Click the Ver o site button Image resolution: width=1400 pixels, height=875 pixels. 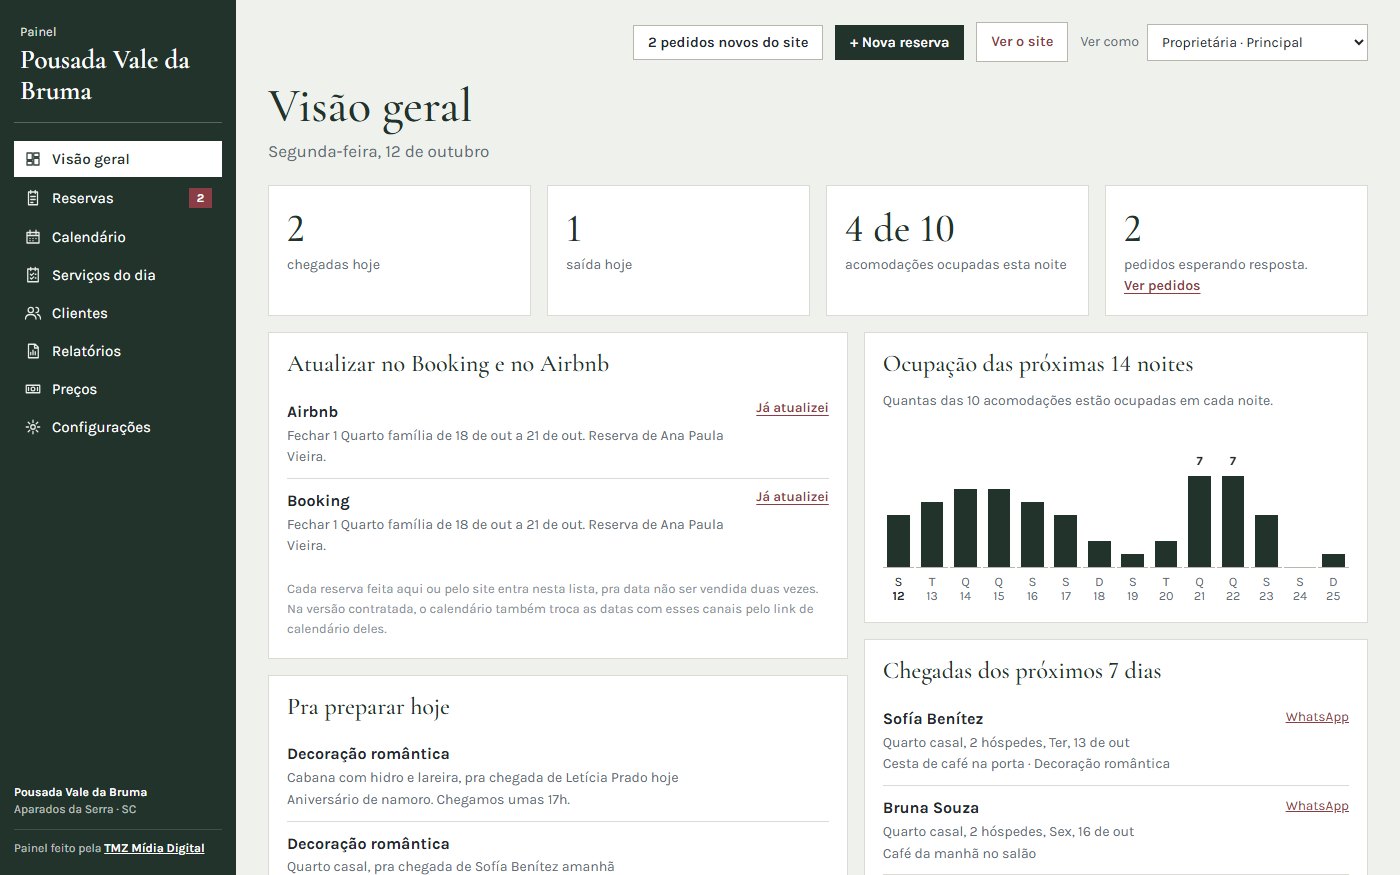click(1022, 42)
